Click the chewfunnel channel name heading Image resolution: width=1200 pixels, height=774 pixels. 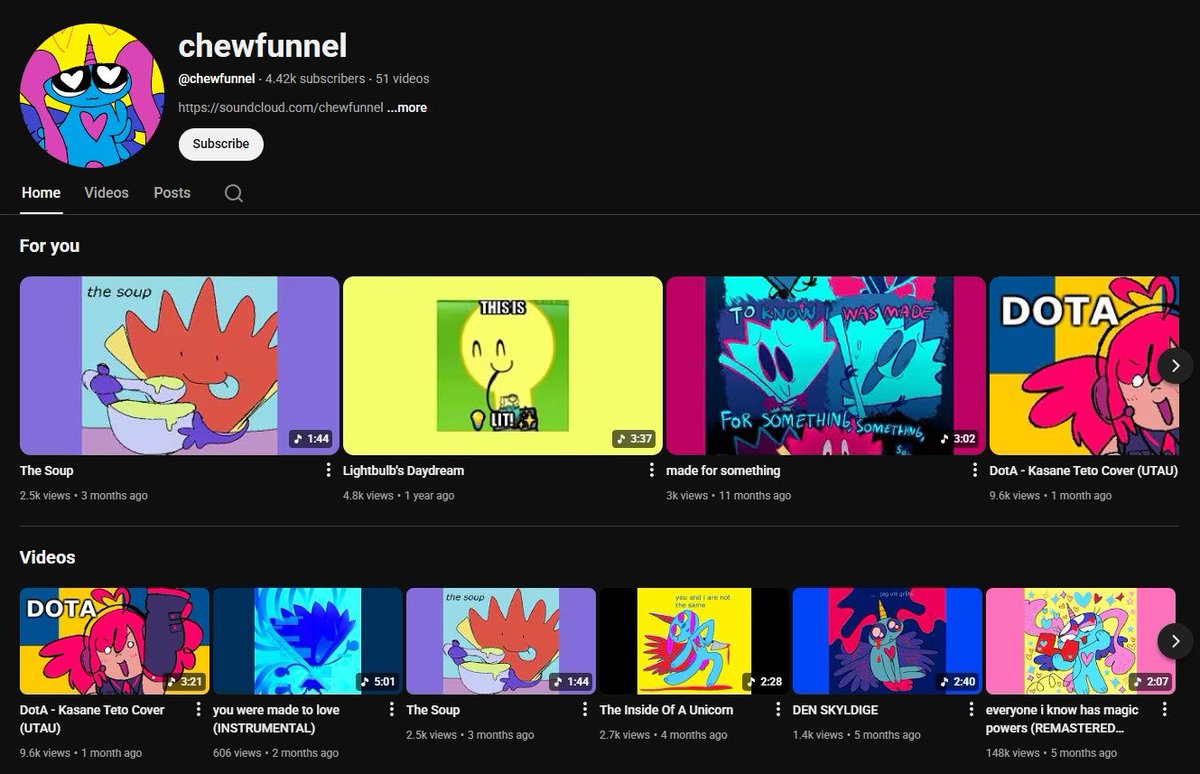coord(263,45)
